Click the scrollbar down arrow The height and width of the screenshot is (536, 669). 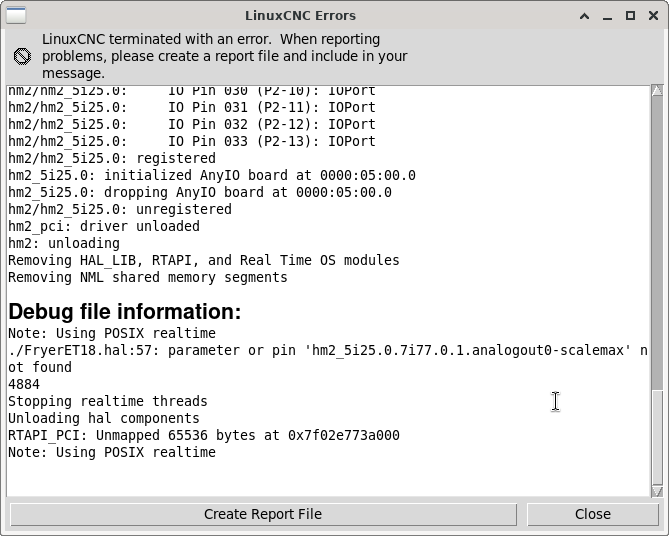click(x=657, y=490)
